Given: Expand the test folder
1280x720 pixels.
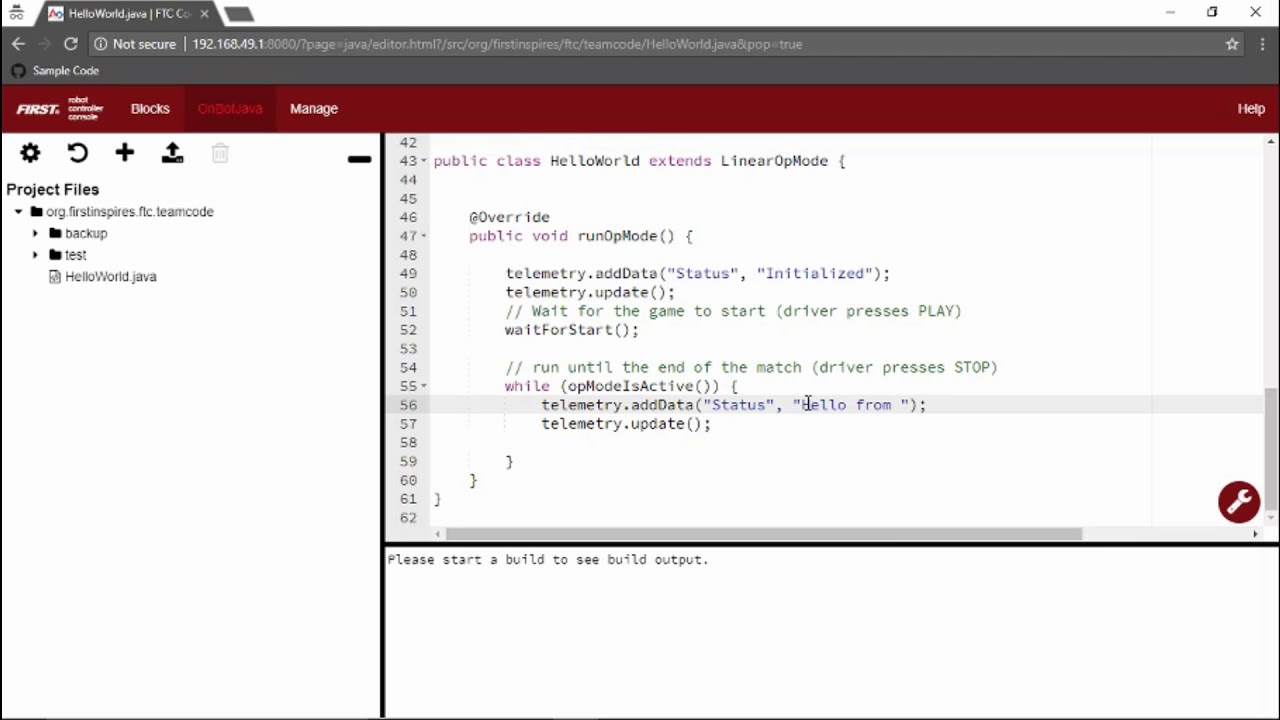Looking at the screenshot, I should coord(36,255).
